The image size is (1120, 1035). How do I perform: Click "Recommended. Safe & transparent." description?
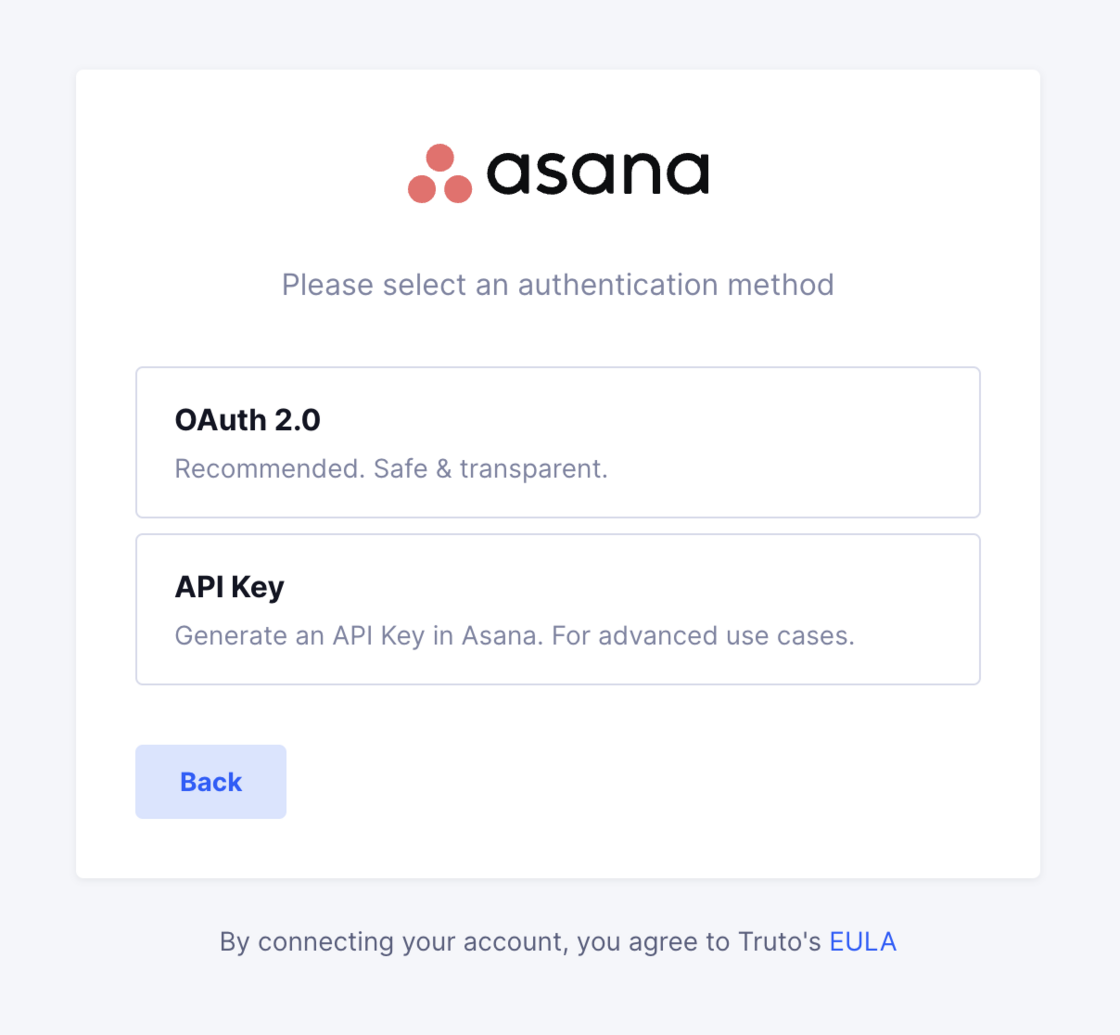point(391,469)
